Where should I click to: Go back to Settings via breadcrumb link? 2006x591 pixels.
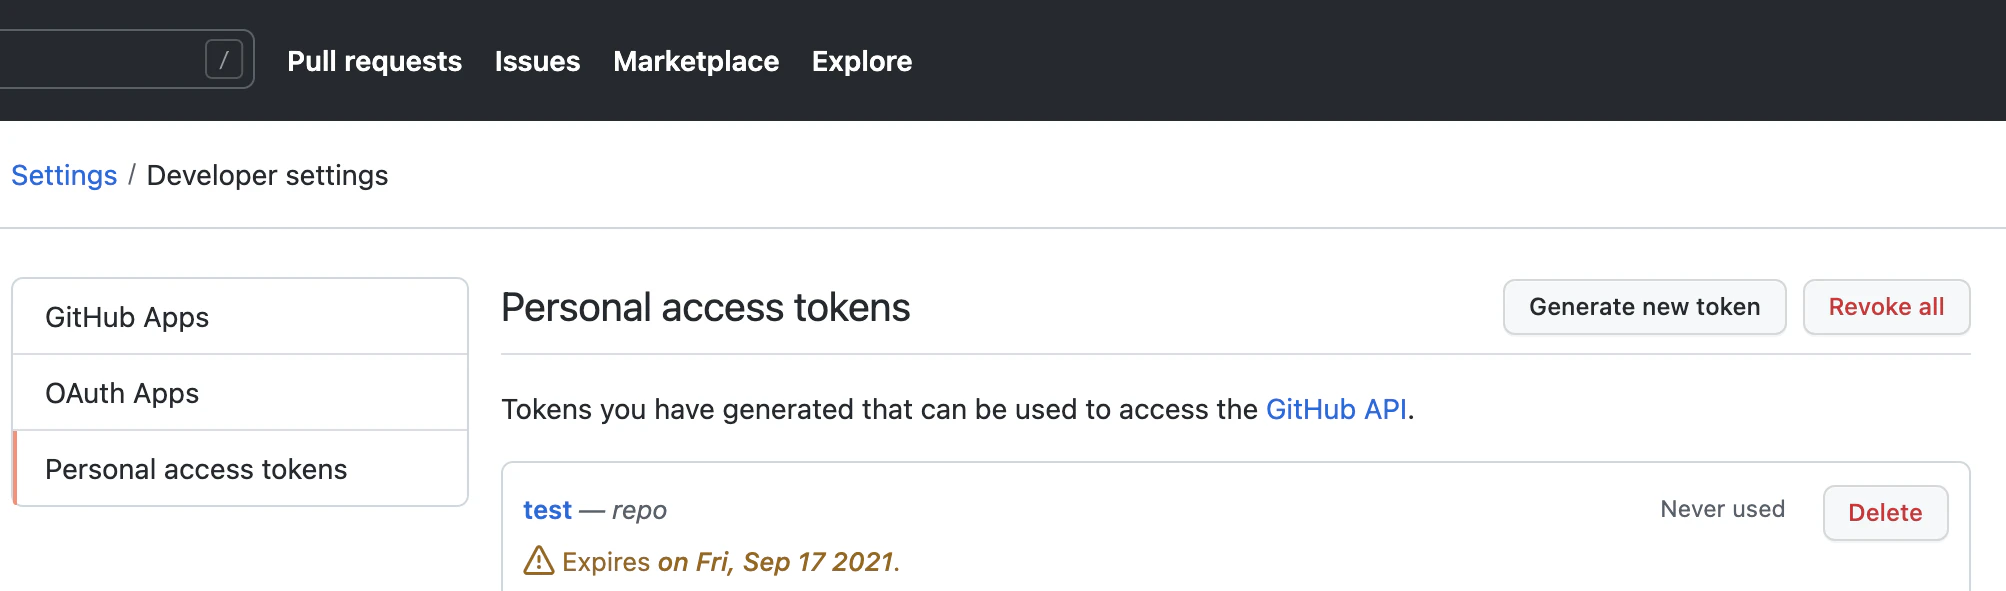pyautogui.click(x=64, y=175)
